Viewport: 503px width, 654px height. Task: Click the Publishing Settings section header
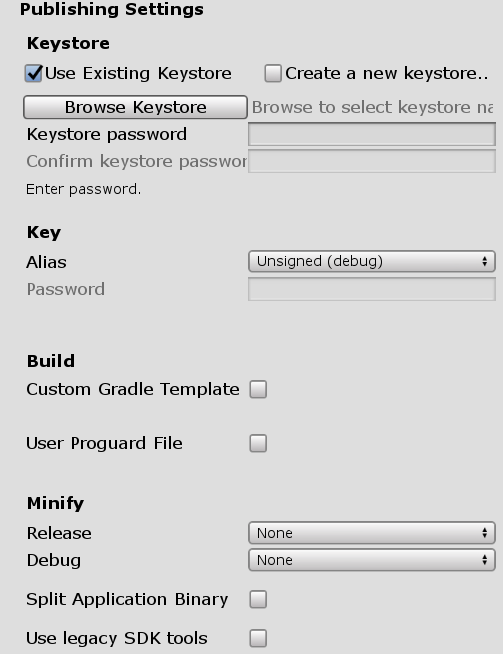click(x=112, y=9)
